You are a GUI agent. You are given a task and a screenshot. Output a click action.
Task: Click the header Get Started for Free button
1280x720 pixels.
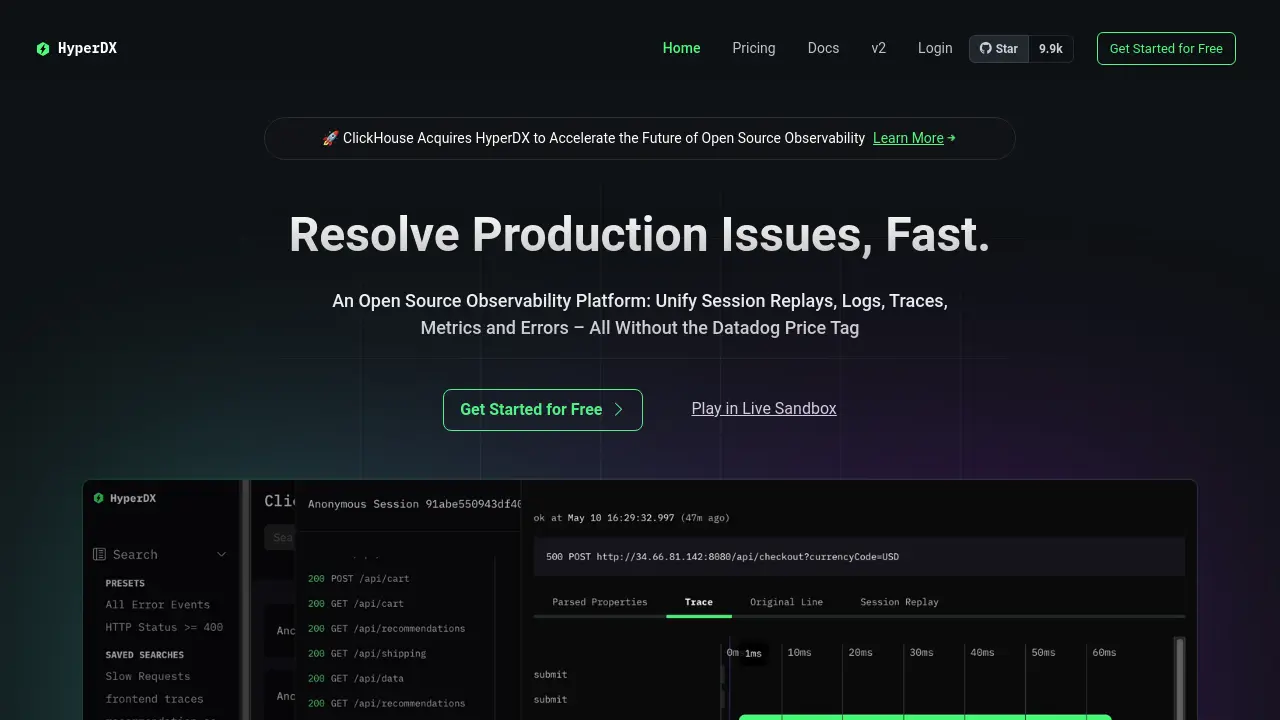point(1166,48)
